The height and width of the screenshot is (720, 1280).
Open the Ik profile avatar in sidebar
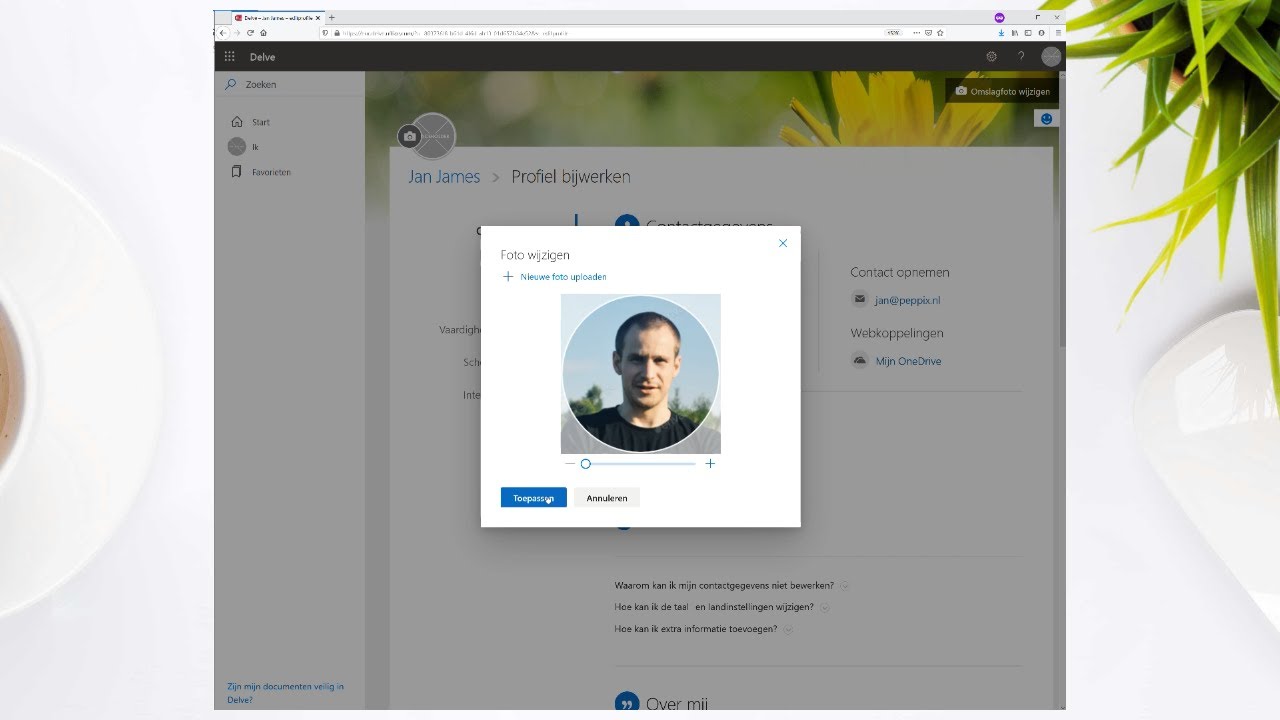coord(237,147)
